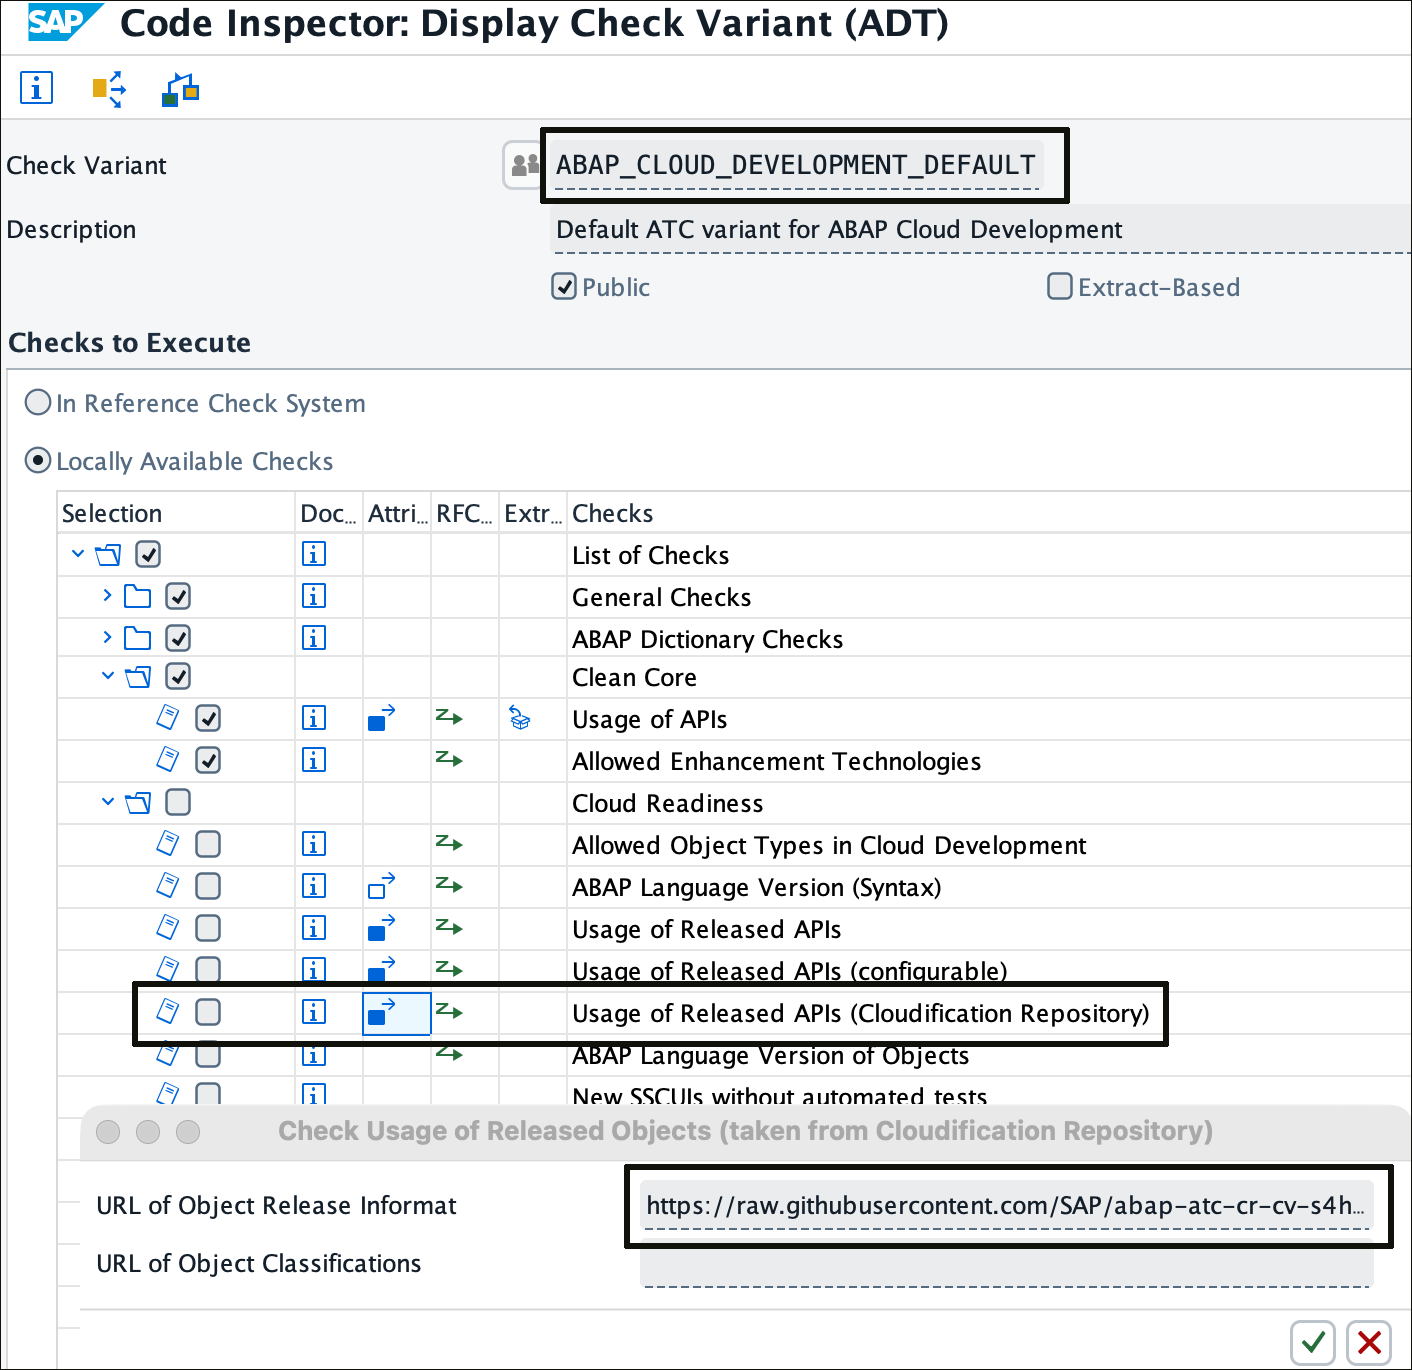Viewport: 1412px width, 1370px height.
Task: Toggle the Public checkbox
Action: click(x=564, y=287)
